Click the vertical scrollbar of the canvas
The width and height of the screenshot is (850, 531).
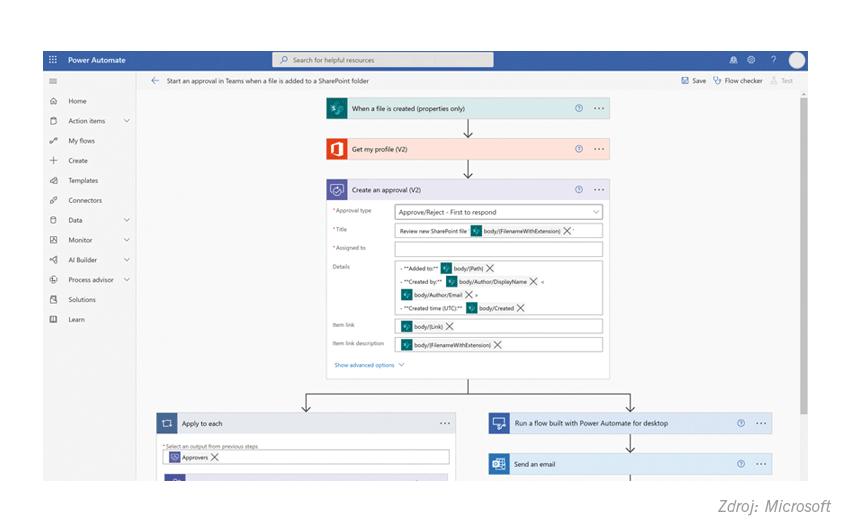point(803,255)
